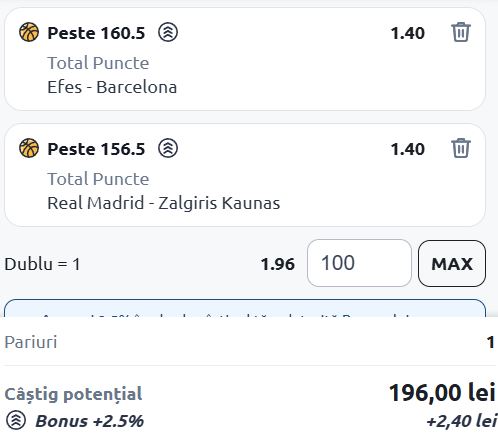Screen dimensions: 498x443
Task: Click the bonus icon beside Bonus +2.5%
Action: coord(16,421)
